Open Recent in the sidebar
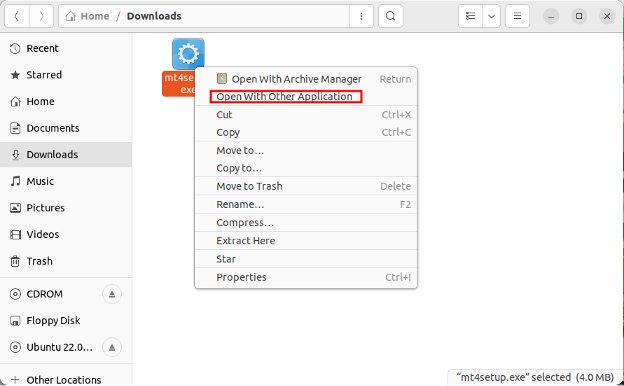This screenshot has width=624, height=386. click(66, 49)
